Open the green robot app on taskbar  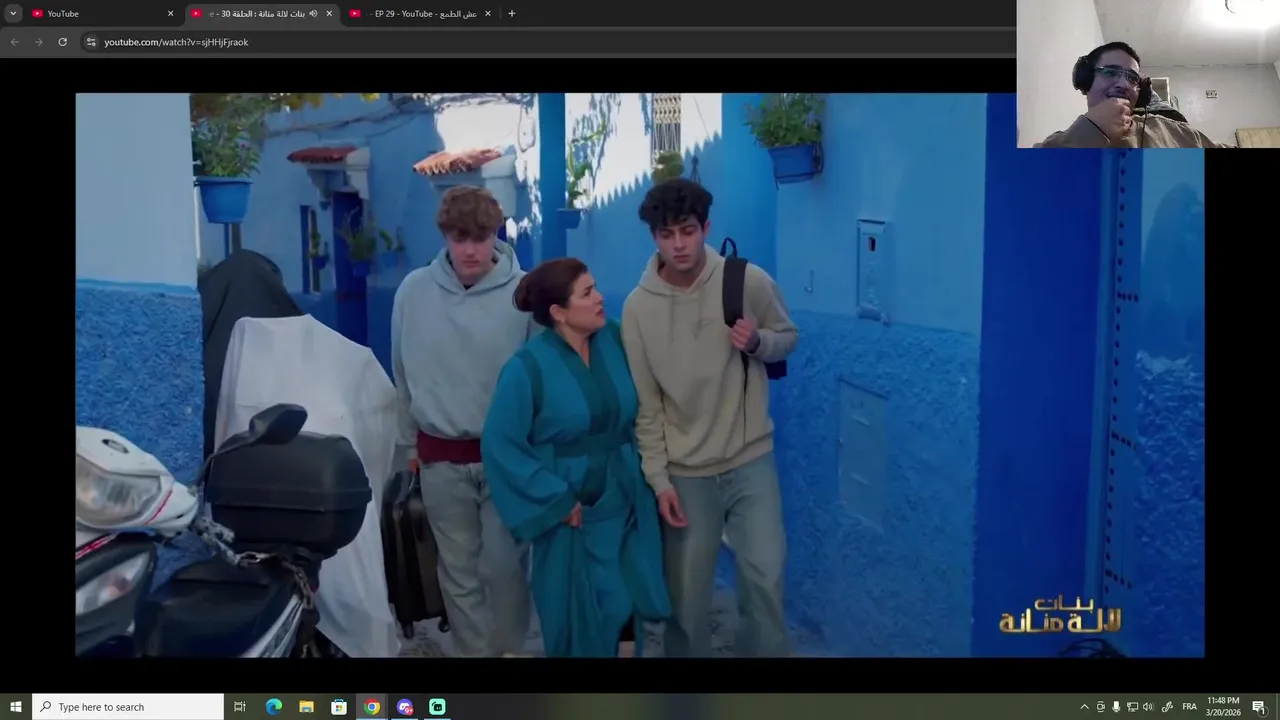pos(437,707)
